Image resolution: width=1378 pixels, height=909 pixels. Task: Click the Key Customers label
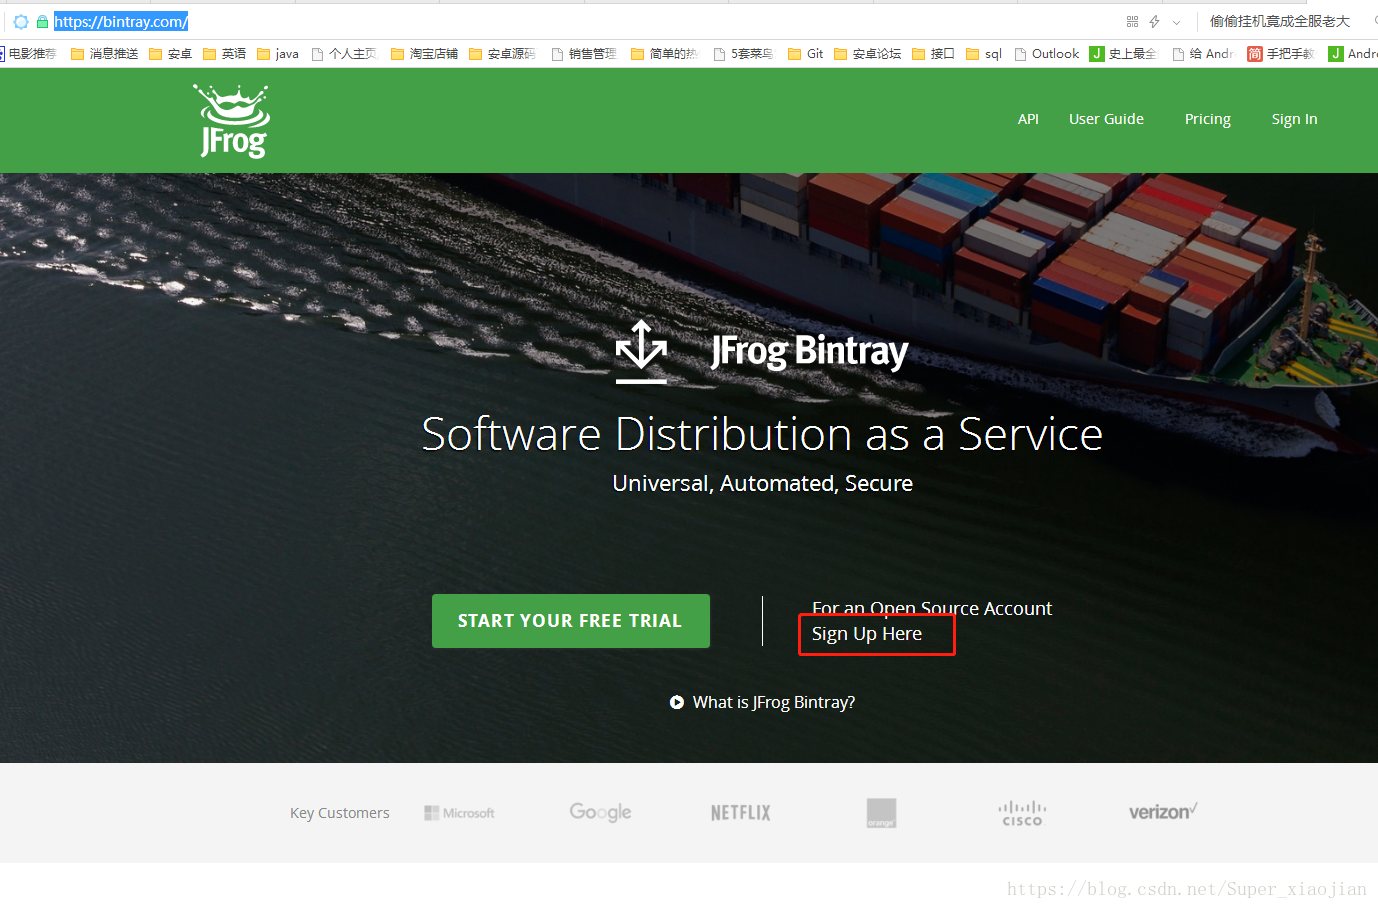[x=340, y=813]
